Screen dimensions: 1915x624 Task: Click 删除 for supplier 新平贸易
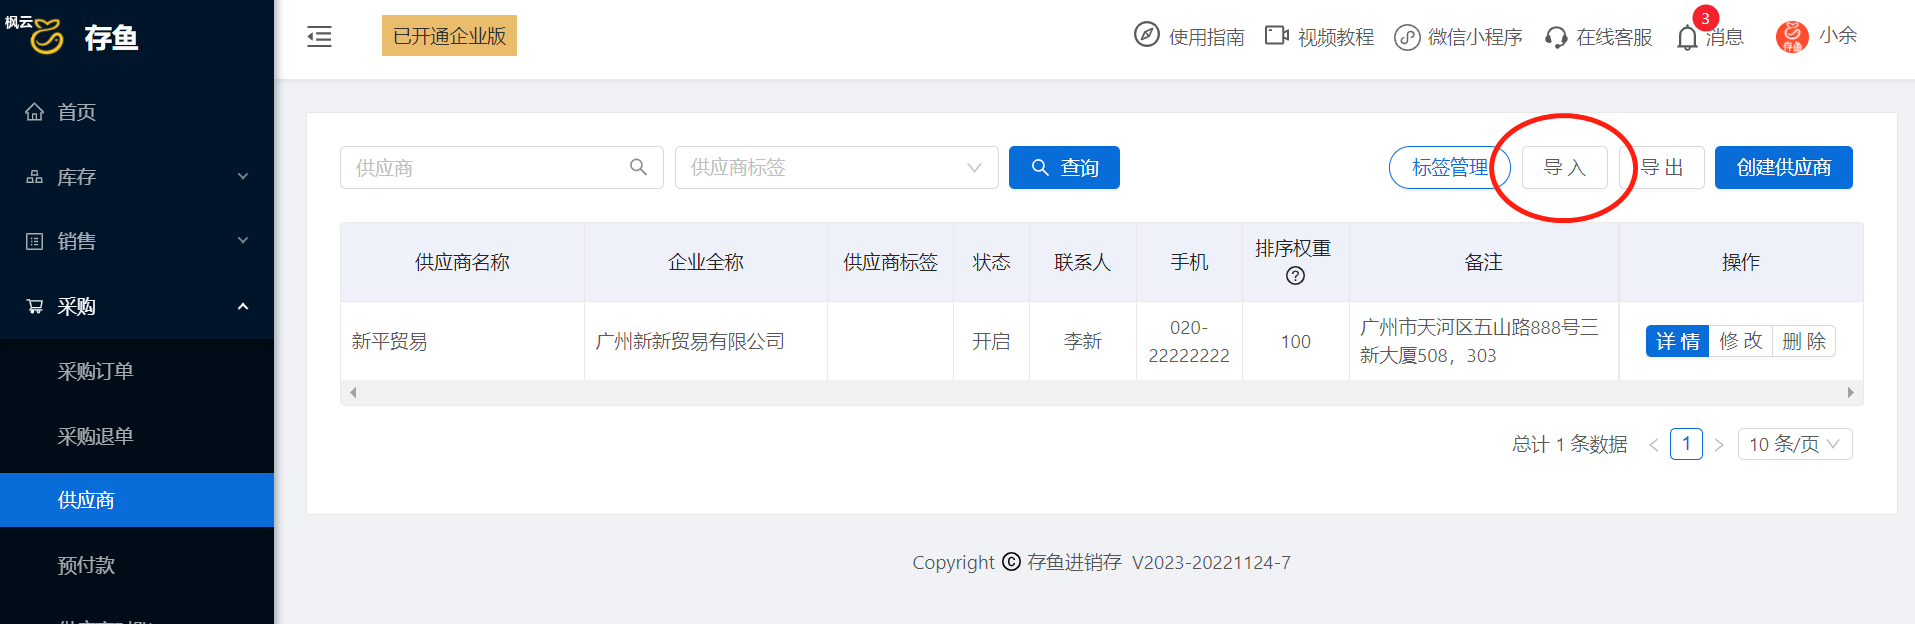coord(1804,341)
